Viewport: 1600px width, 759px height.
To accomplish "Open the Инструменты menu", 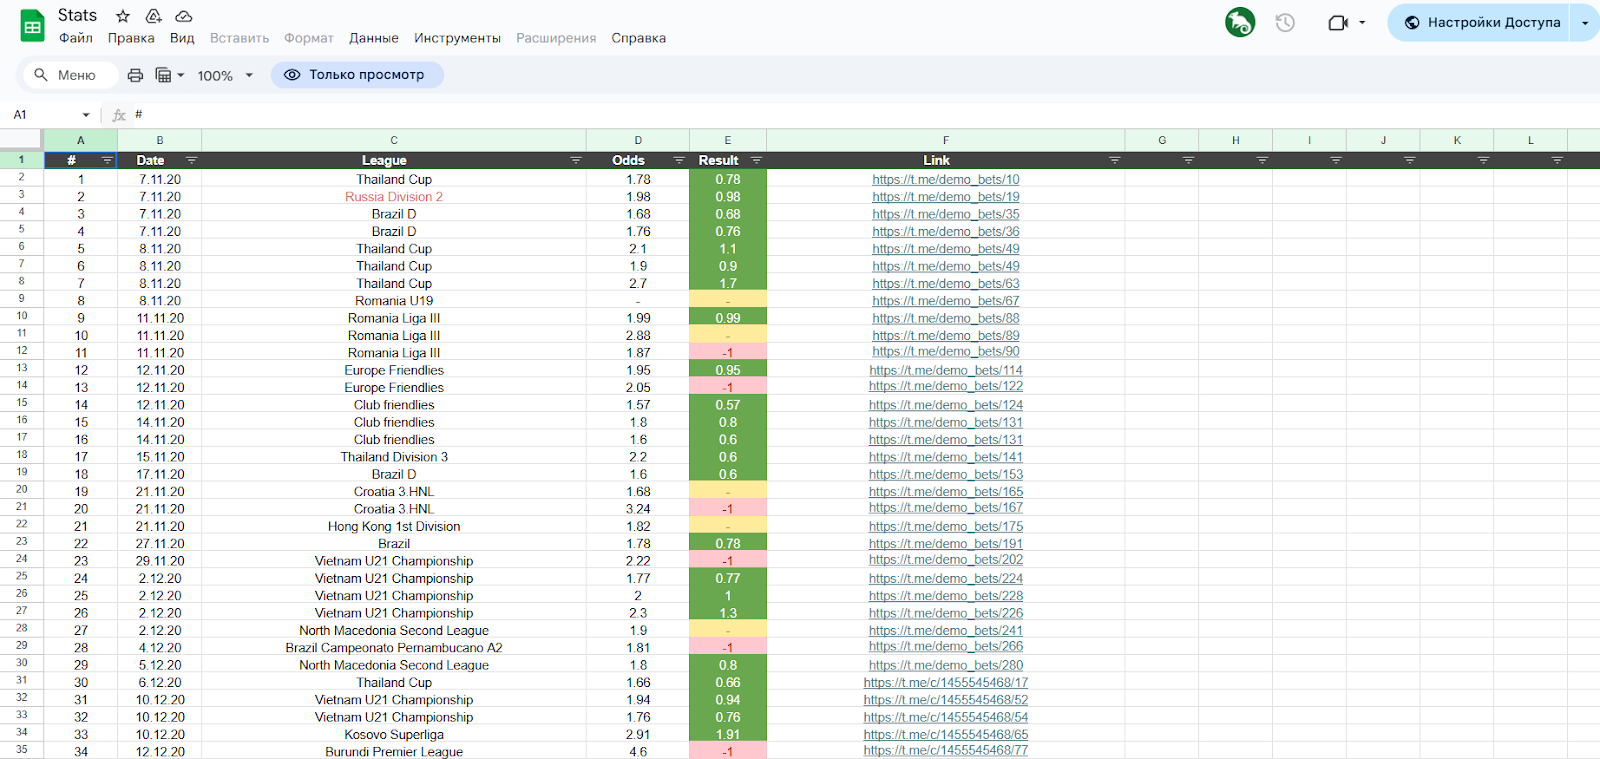I will pyautogui.click(x=457, y=38).
